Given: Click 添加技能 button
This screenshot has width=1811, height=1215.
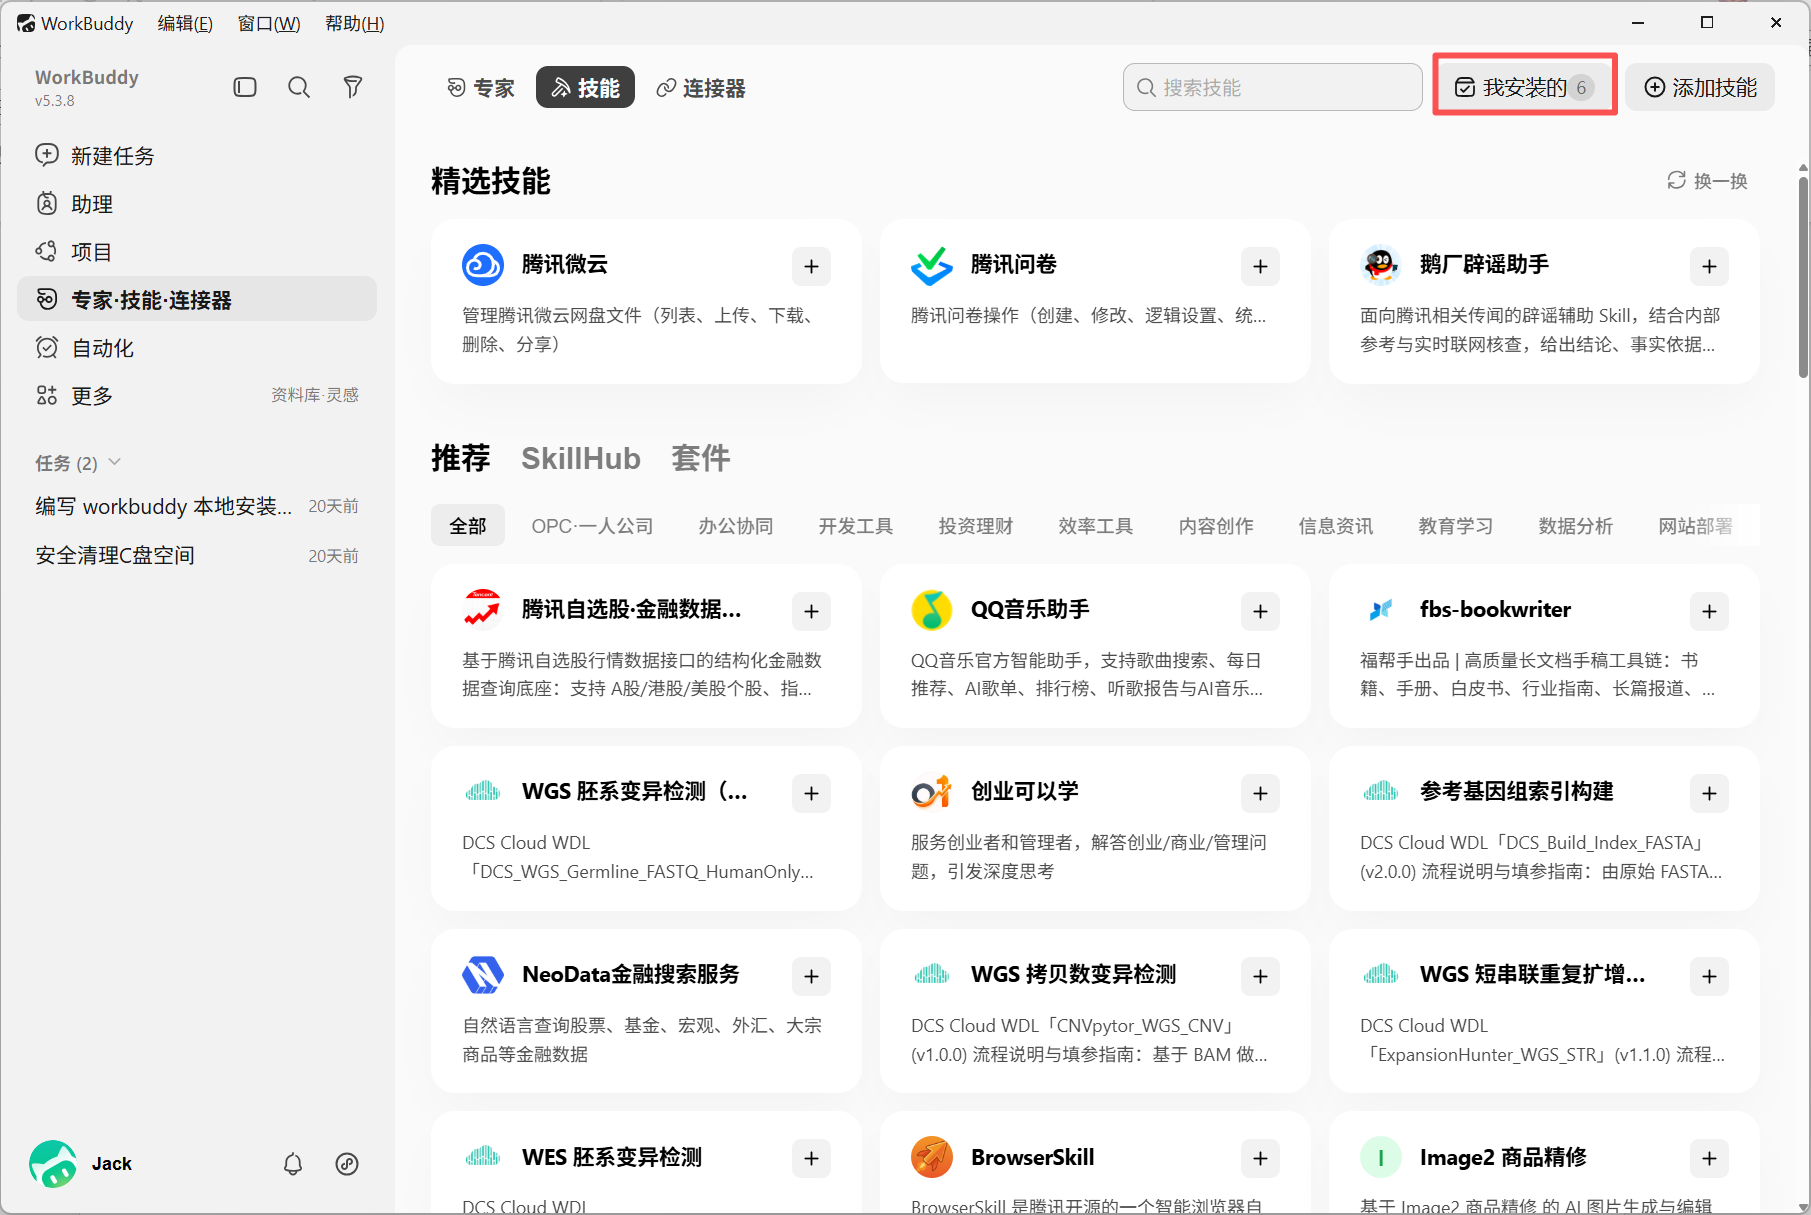Looking at the screenshot, I should click(x=1700, y=87).
